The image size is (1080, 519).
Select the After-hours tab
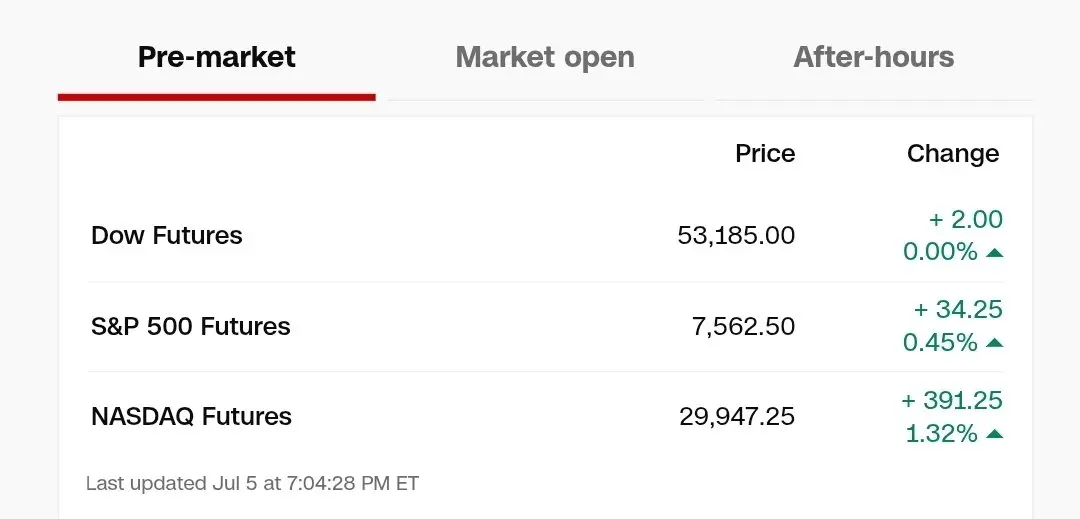pos(873,56)
